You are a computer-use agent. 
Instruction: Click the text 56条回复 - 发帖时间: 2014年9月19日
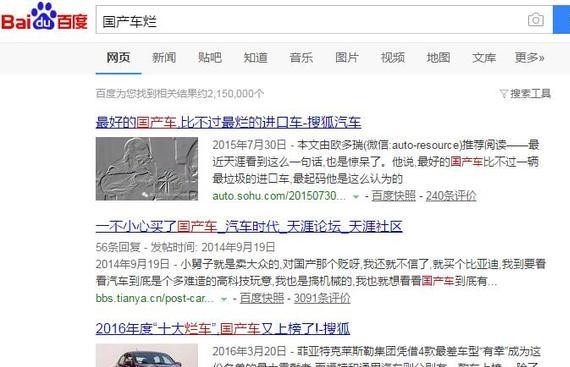(x=185, y=247)
